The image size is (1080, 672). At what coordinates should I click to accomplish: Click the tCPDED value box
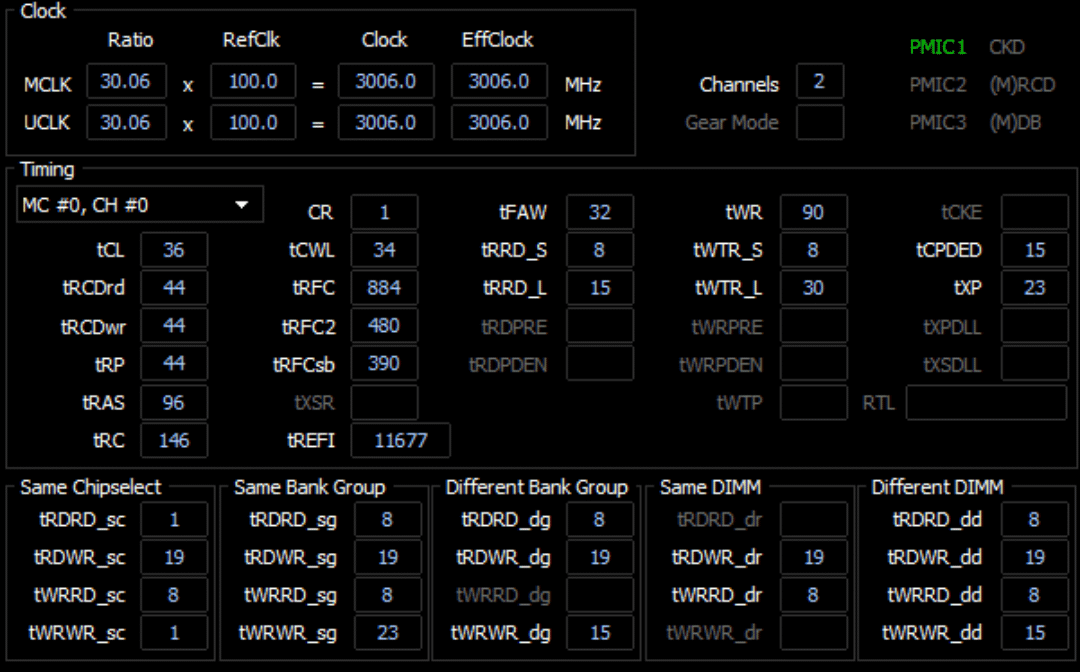[x=1034, y=250]
